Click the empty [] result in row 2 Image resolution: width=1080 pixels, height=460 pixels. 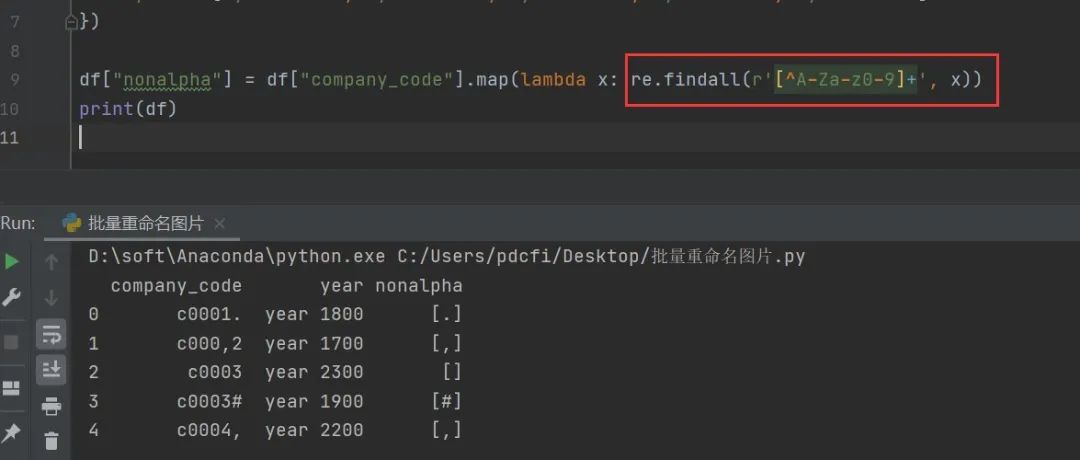(x=452, y=373)
